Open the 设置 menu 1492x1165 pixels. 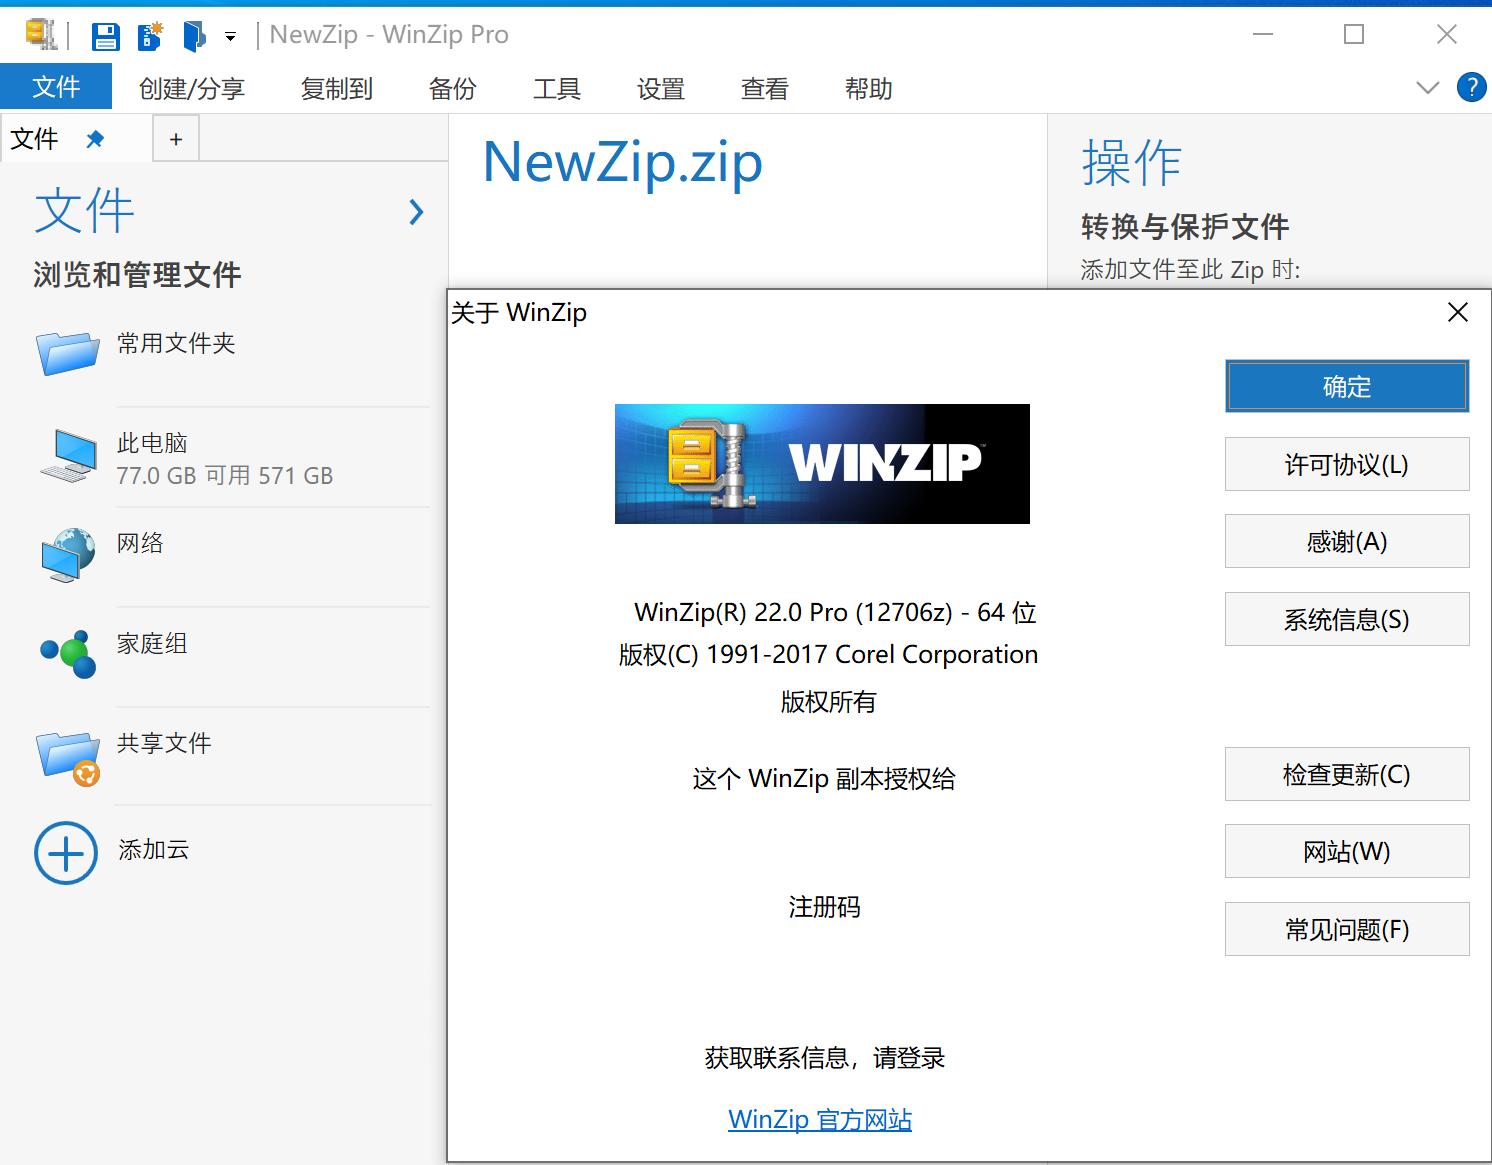coord(660,89)
